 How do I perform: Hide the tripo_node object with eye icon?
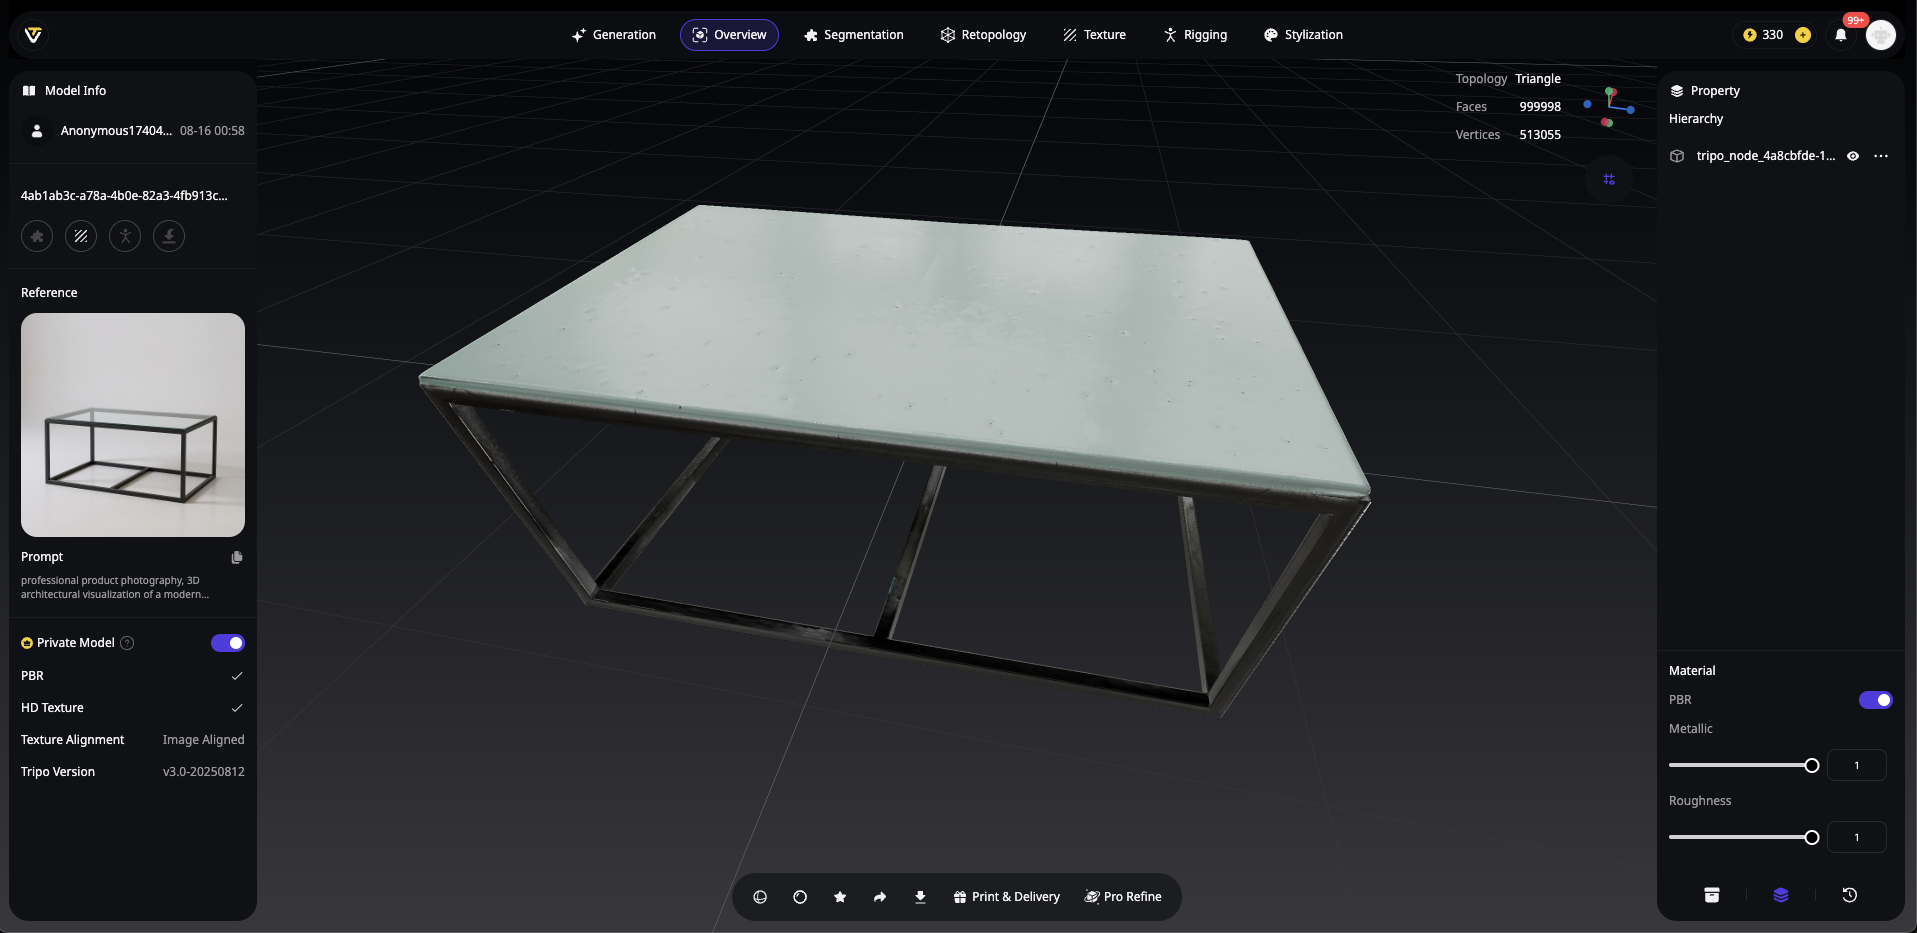tap(1853, 156)
